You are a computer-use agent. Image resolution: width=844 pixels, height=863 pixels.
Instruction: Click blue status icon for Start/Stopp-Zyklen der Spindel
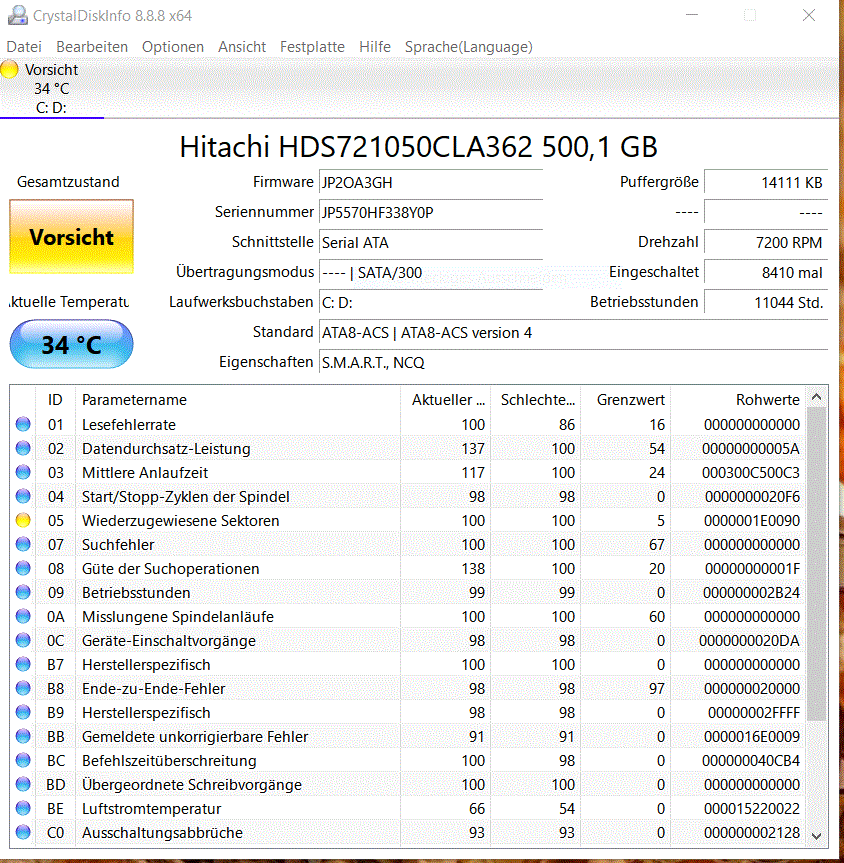(23, 496)
